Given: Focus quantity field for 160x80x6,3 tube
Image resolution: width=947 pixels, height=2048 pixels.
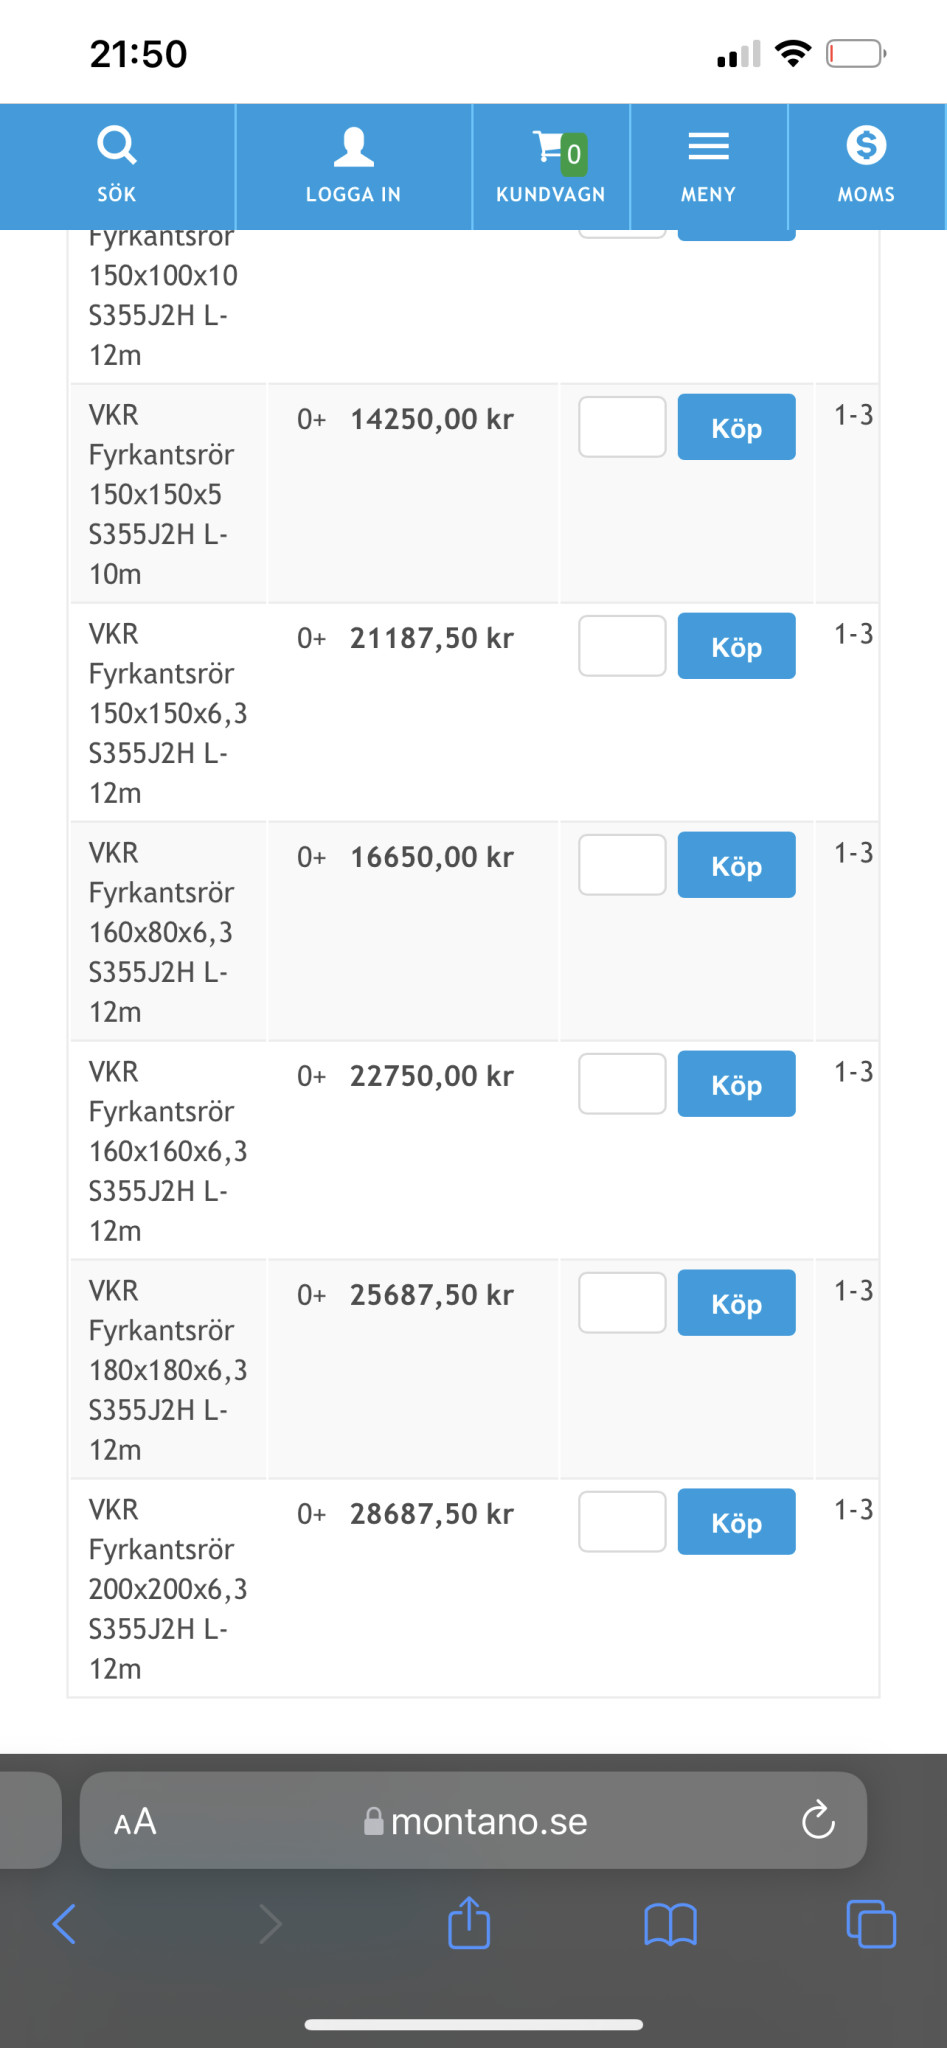Looking at the screenshot, I should [x=622, y=865].
